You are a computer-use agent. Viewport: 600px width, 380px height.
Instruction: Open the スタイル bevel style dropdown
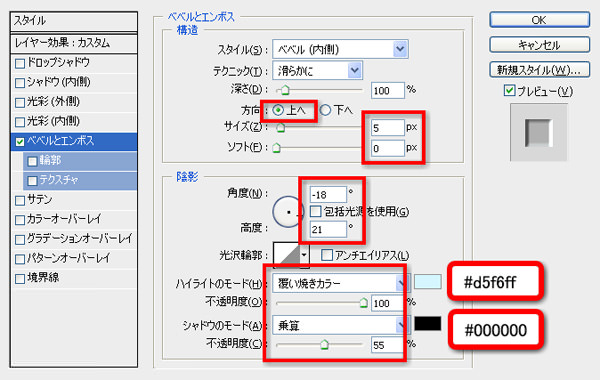tap(340, 49)
